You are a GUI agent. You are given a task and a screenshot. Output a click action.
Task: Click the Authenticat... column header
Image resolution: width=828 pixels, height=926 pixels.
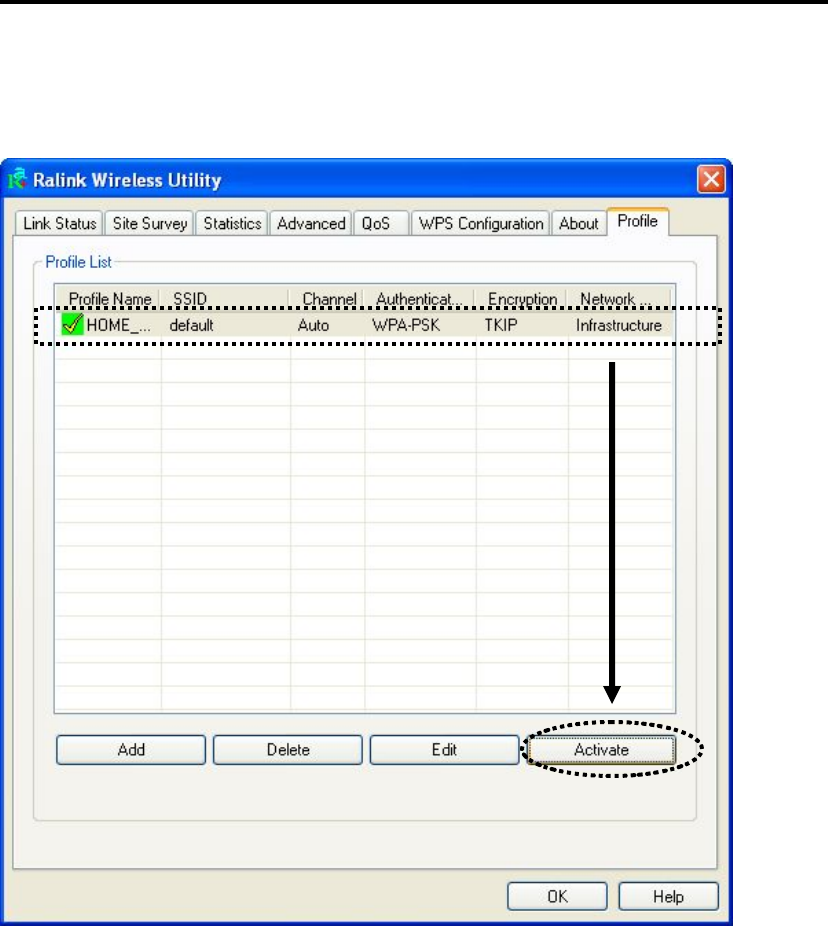[x=420, y=299]
